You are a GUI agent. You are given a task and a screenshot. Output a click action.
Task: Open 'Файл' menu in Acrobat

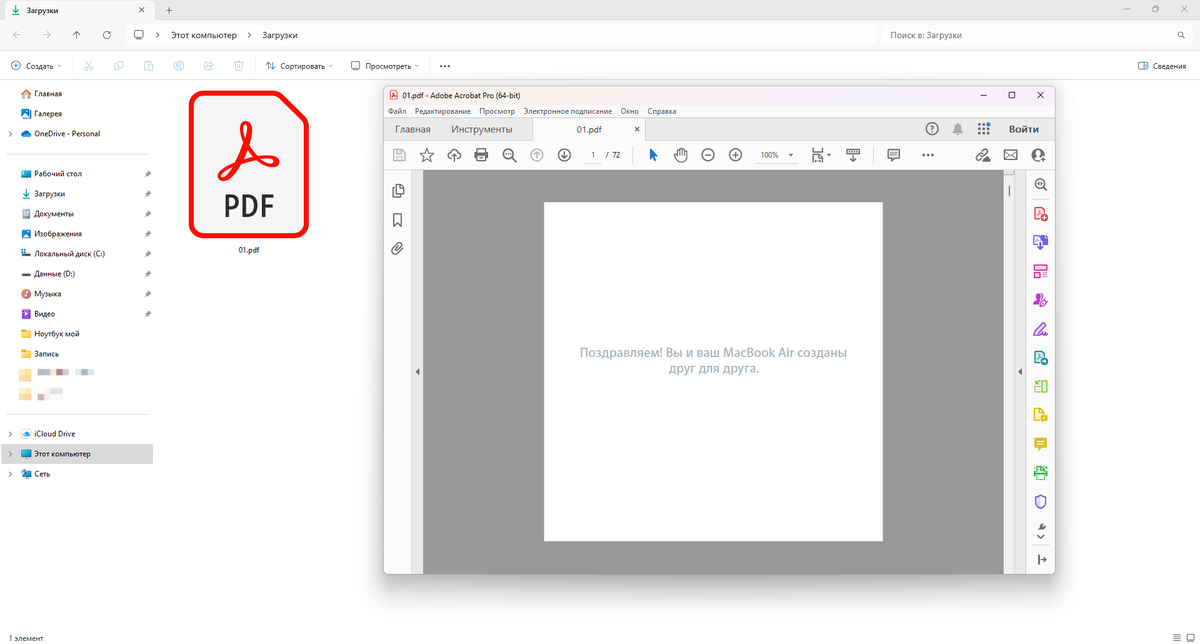397,111
